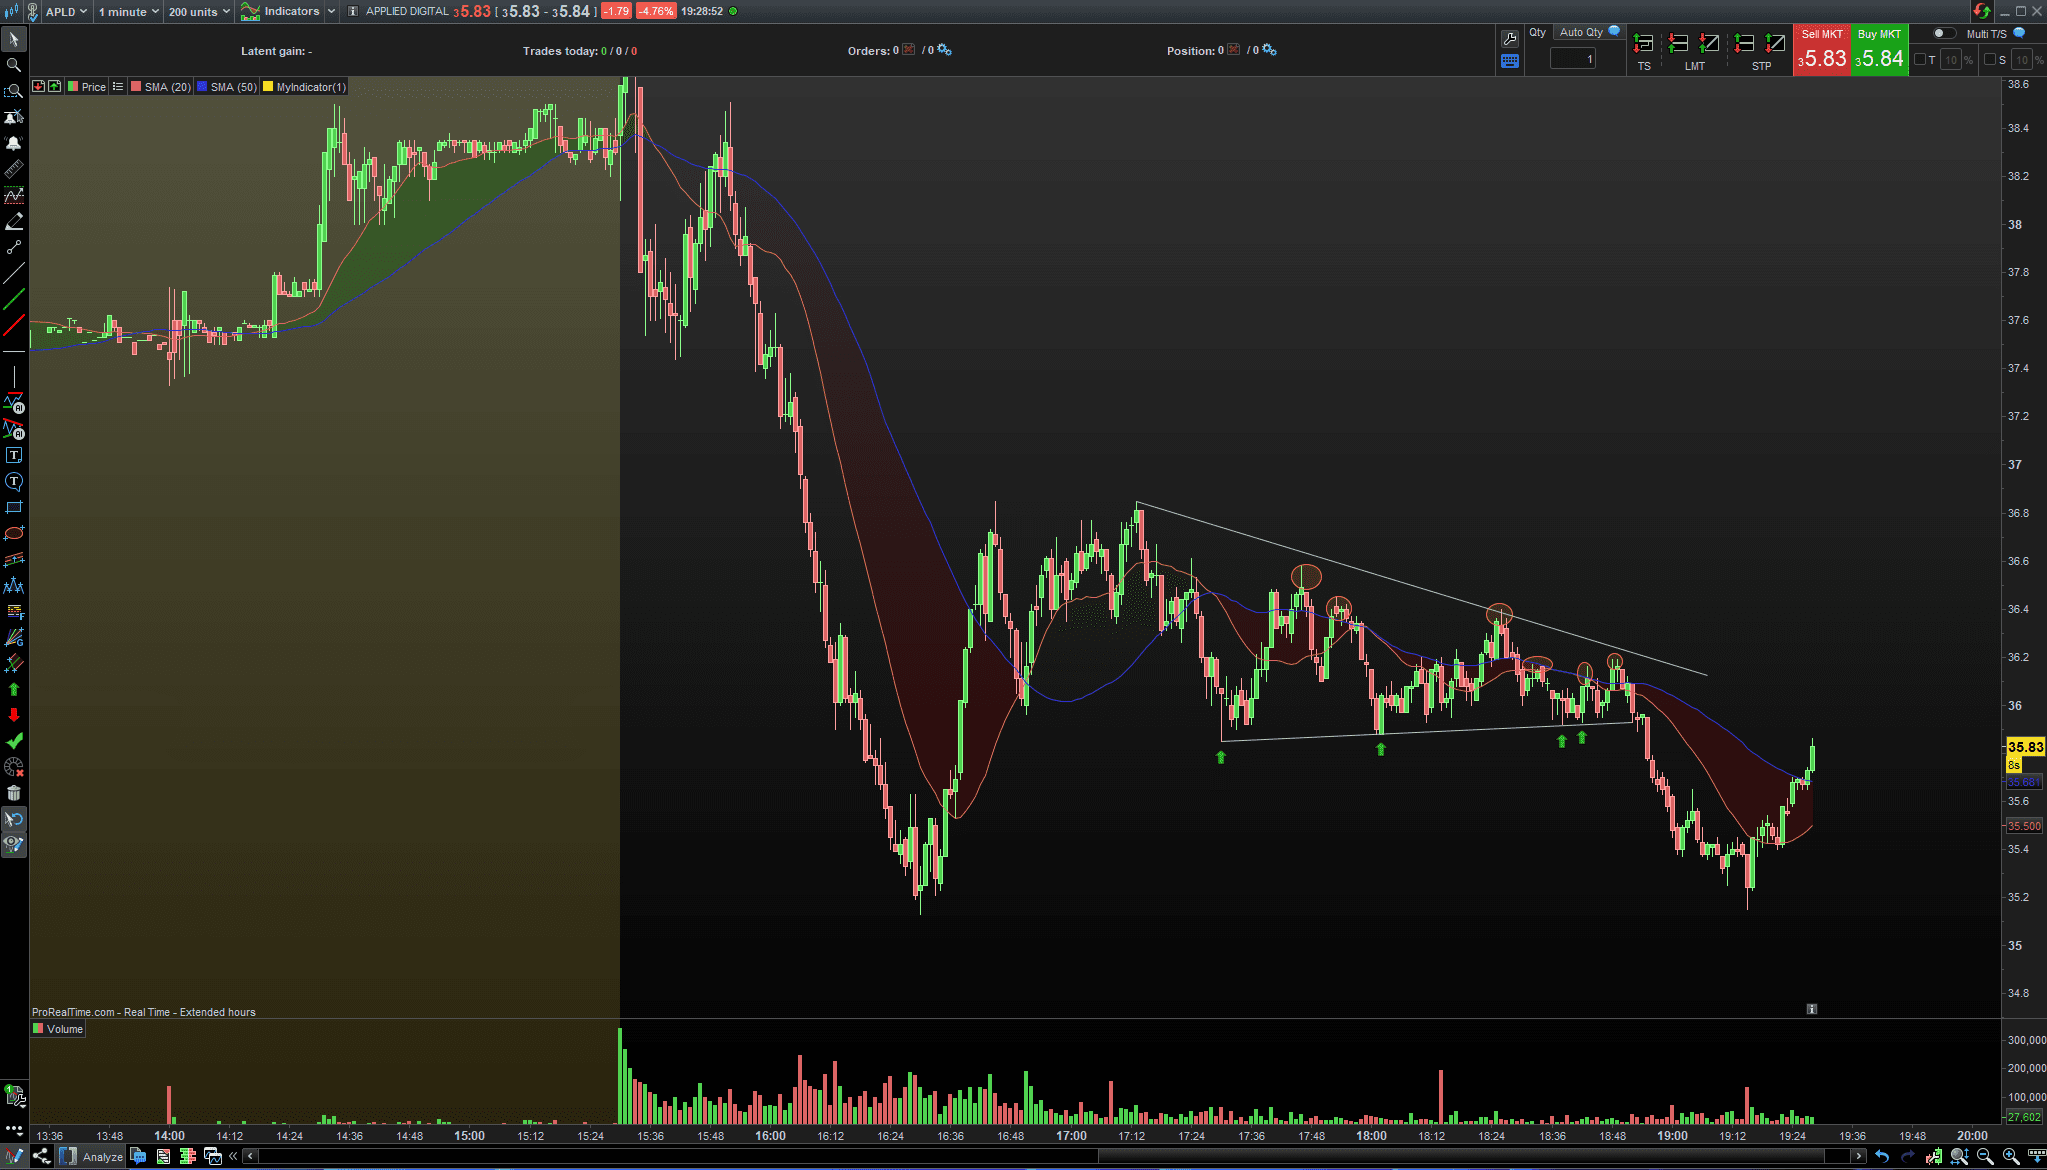Click the trash delete objects icon

(14, 793)
